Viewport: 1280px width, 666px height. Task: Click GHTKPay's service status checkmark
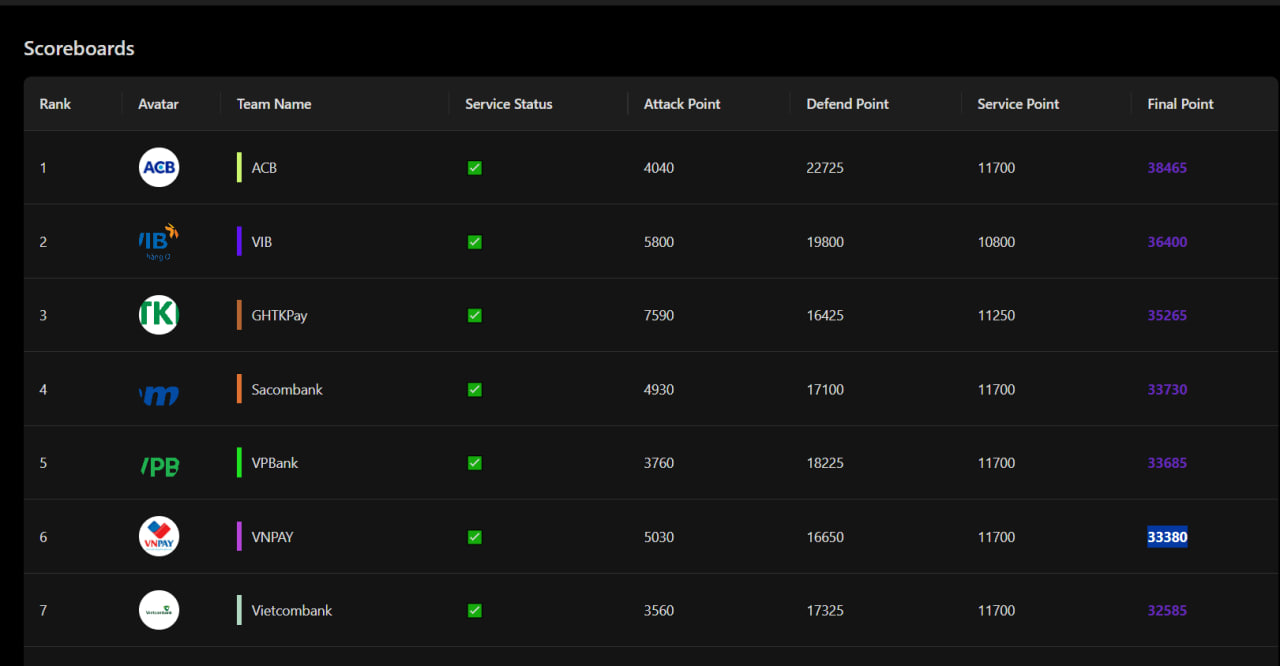click(474, 315)
